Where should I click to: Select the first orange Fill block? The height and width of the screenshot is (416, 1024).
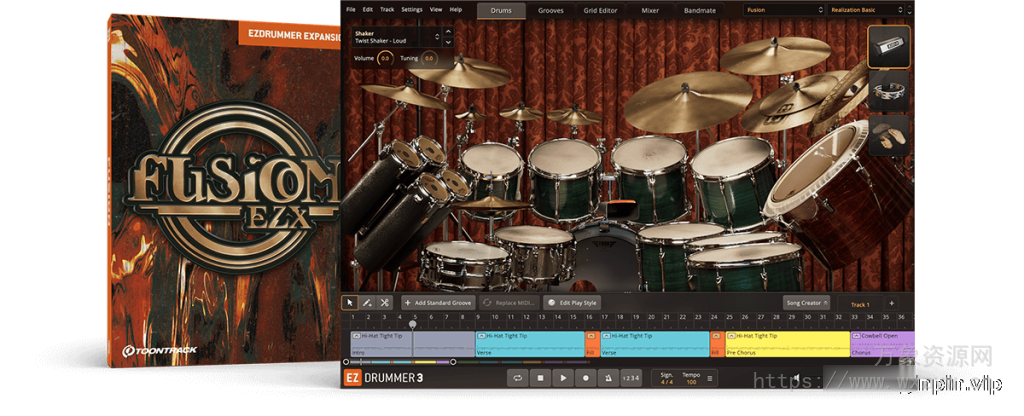pyautogui.click(x=590, y=344)
